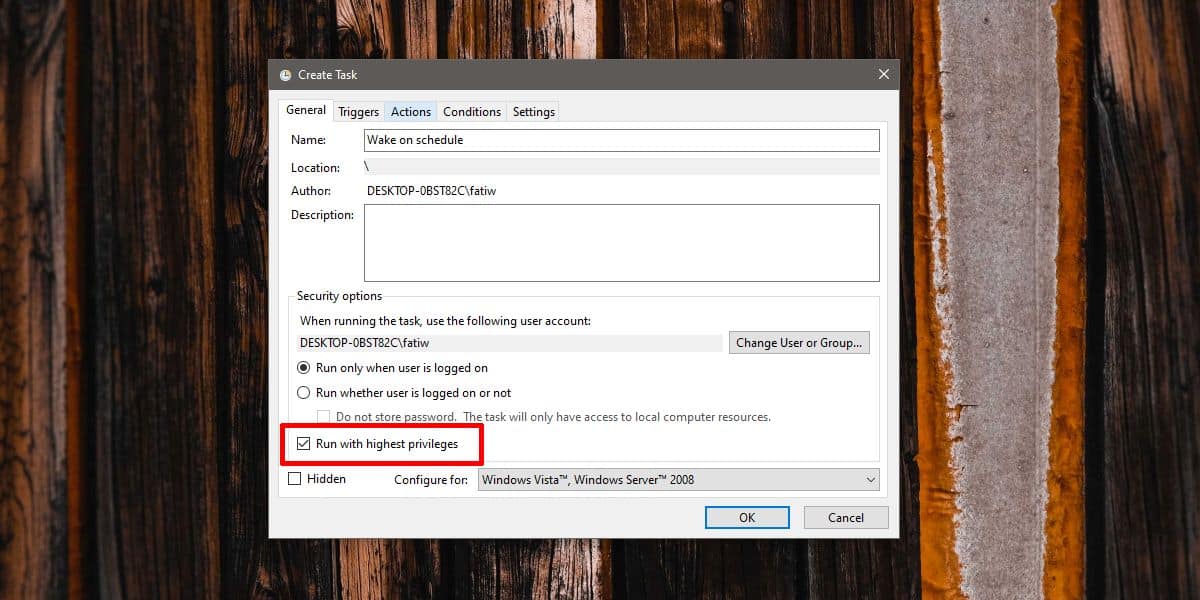Open the Actions tab
Image resolution: width=1200 pixels, height=600 pixels.
[x=411, y=112]
